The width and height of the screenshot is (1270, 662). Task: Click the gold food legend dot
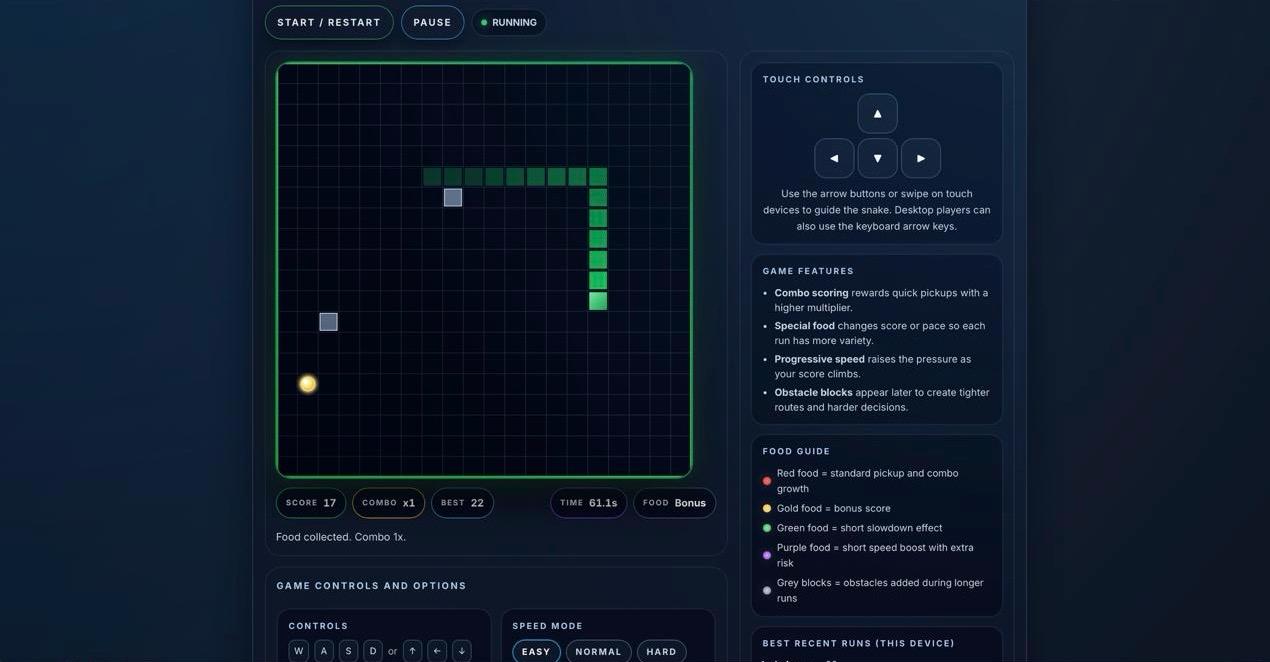(x=767, y=509)
